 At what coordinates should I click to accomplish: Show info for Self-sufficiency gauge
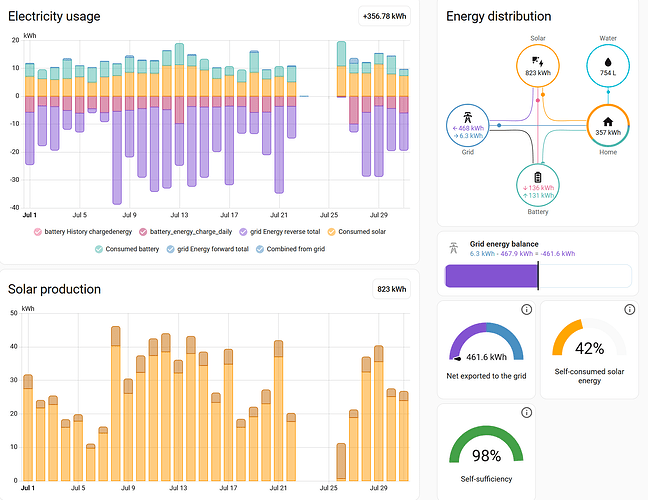526,412
